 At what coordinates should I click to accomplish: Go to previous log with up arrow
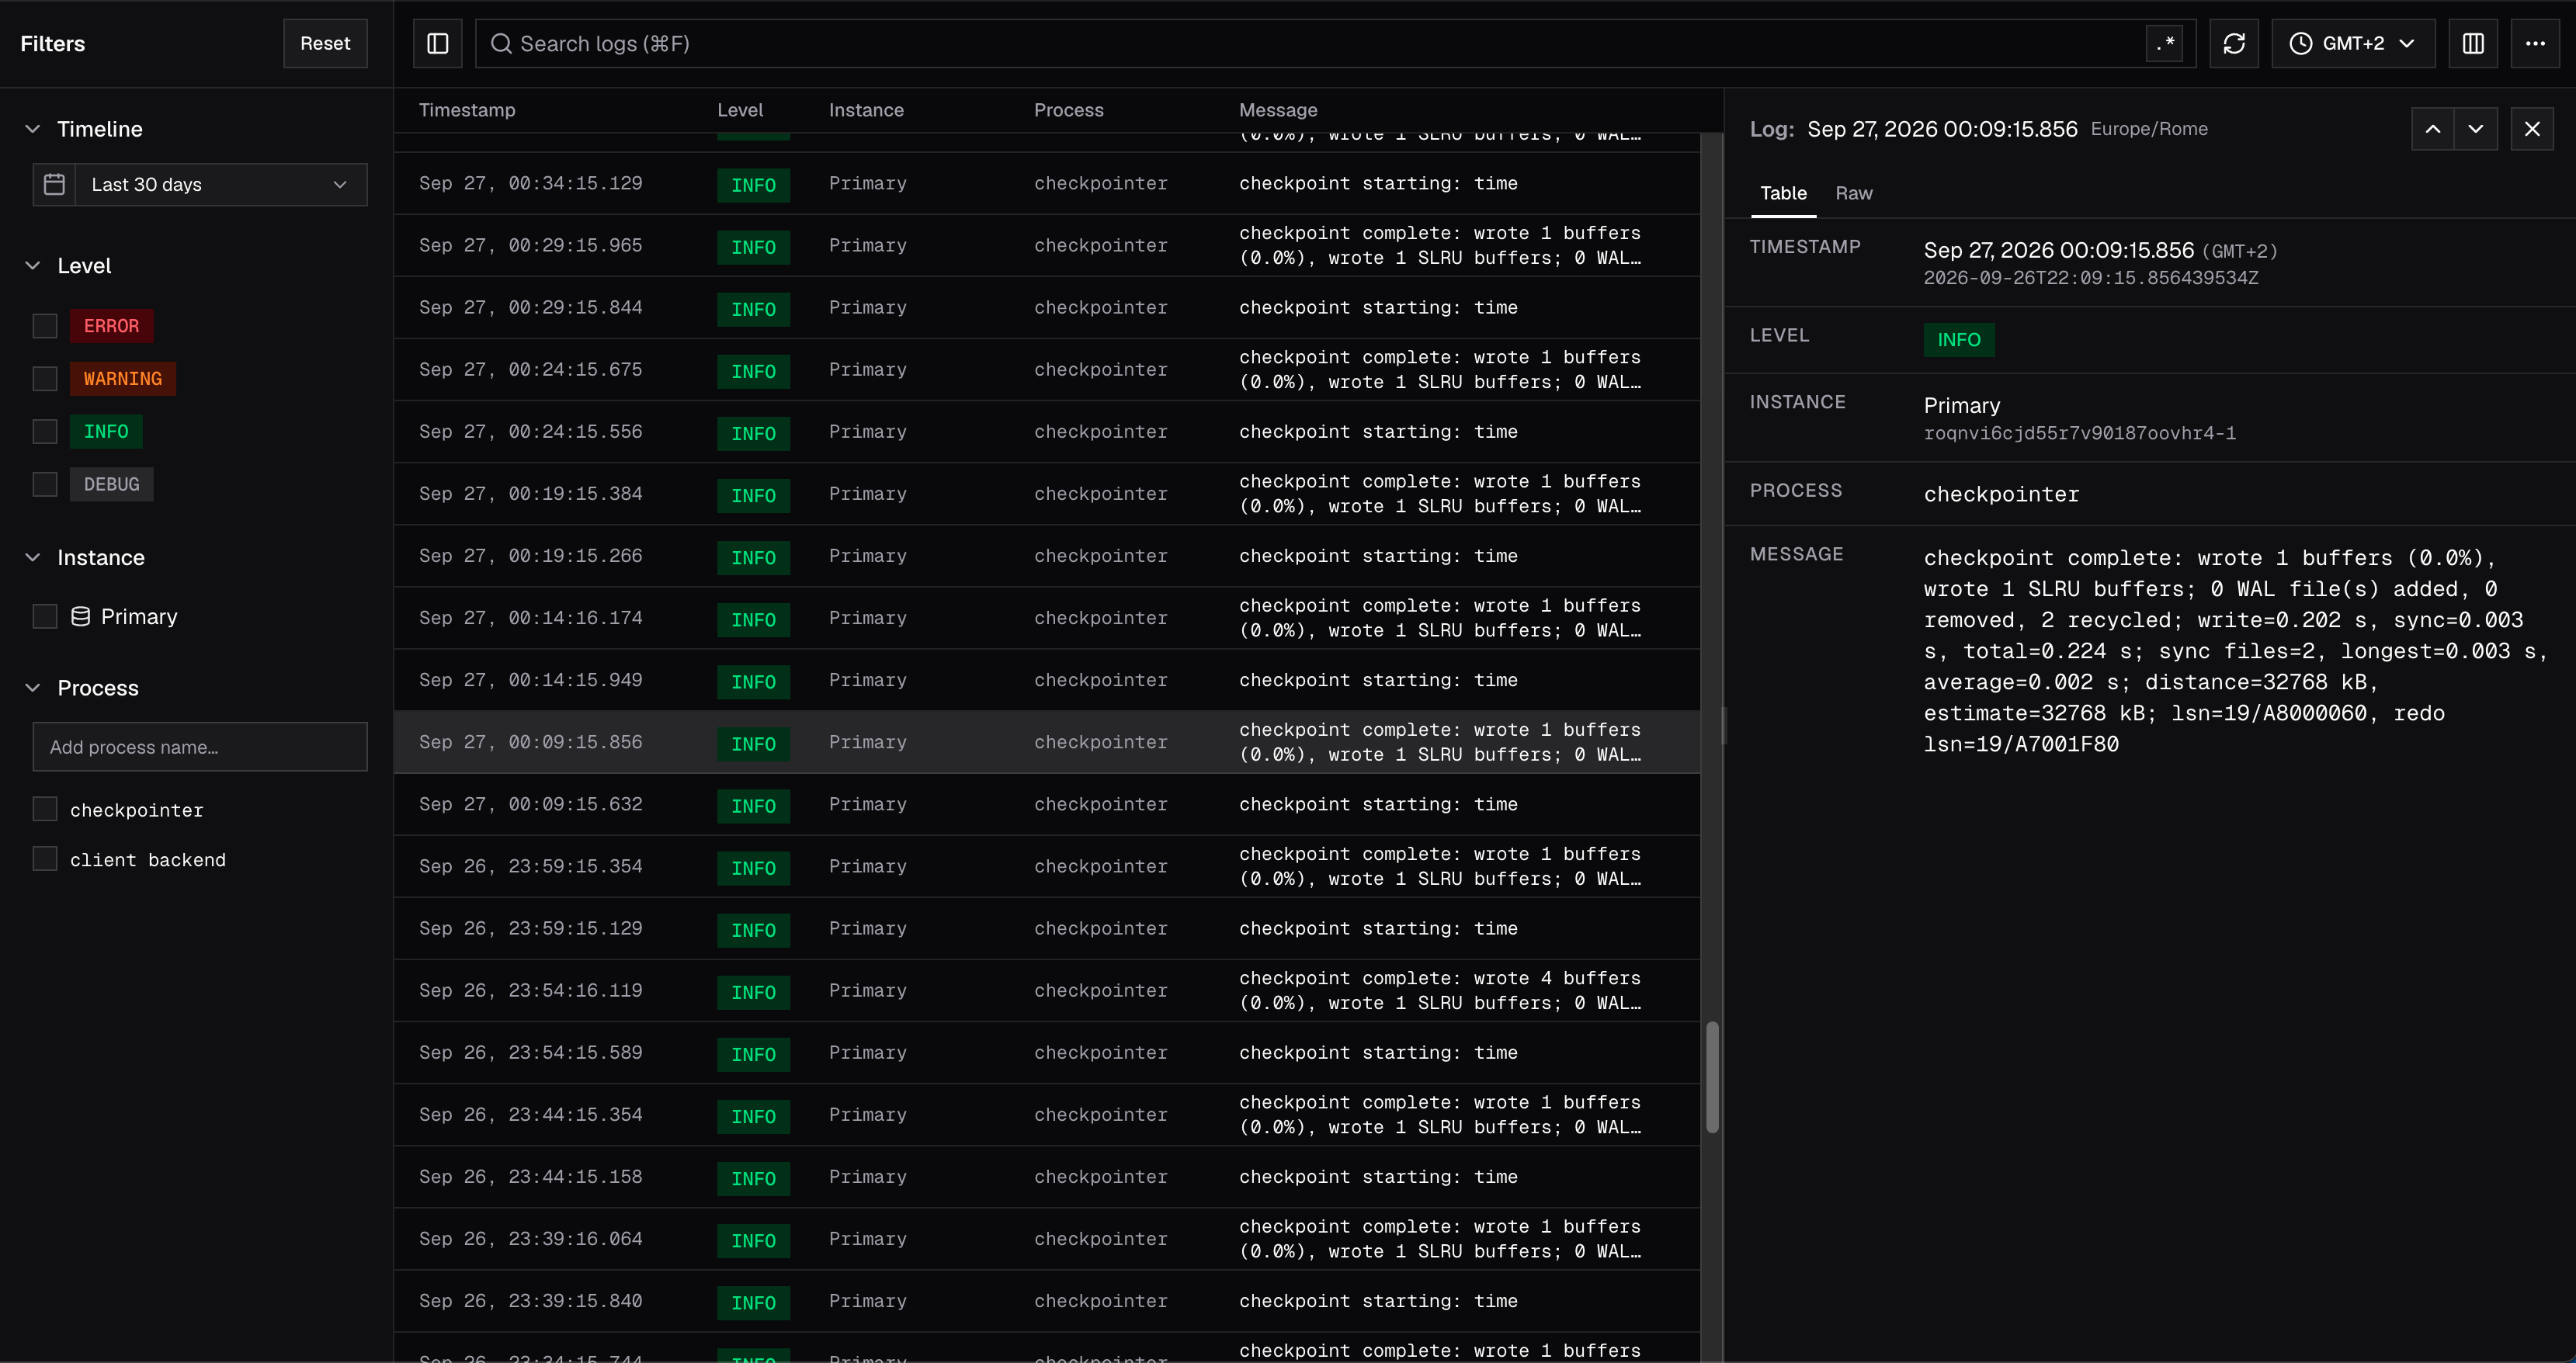(2433, 129)
